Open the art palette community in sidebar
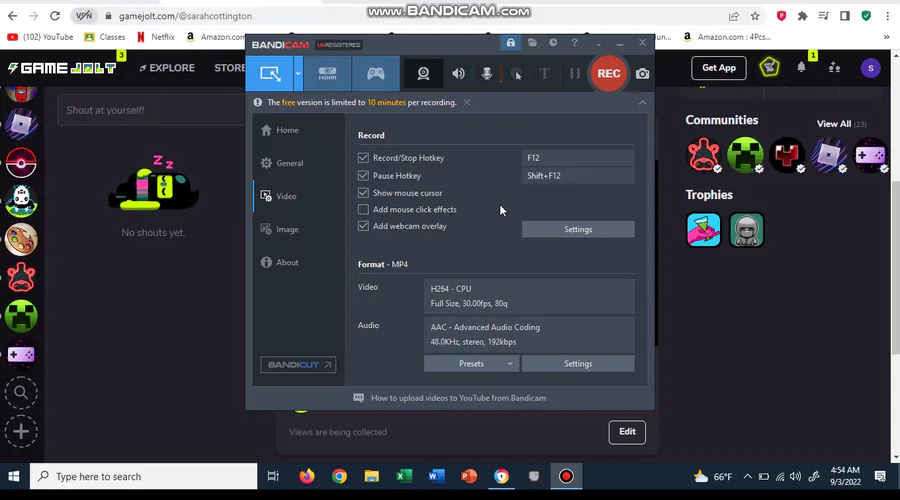900x500 pixels. 21,239
